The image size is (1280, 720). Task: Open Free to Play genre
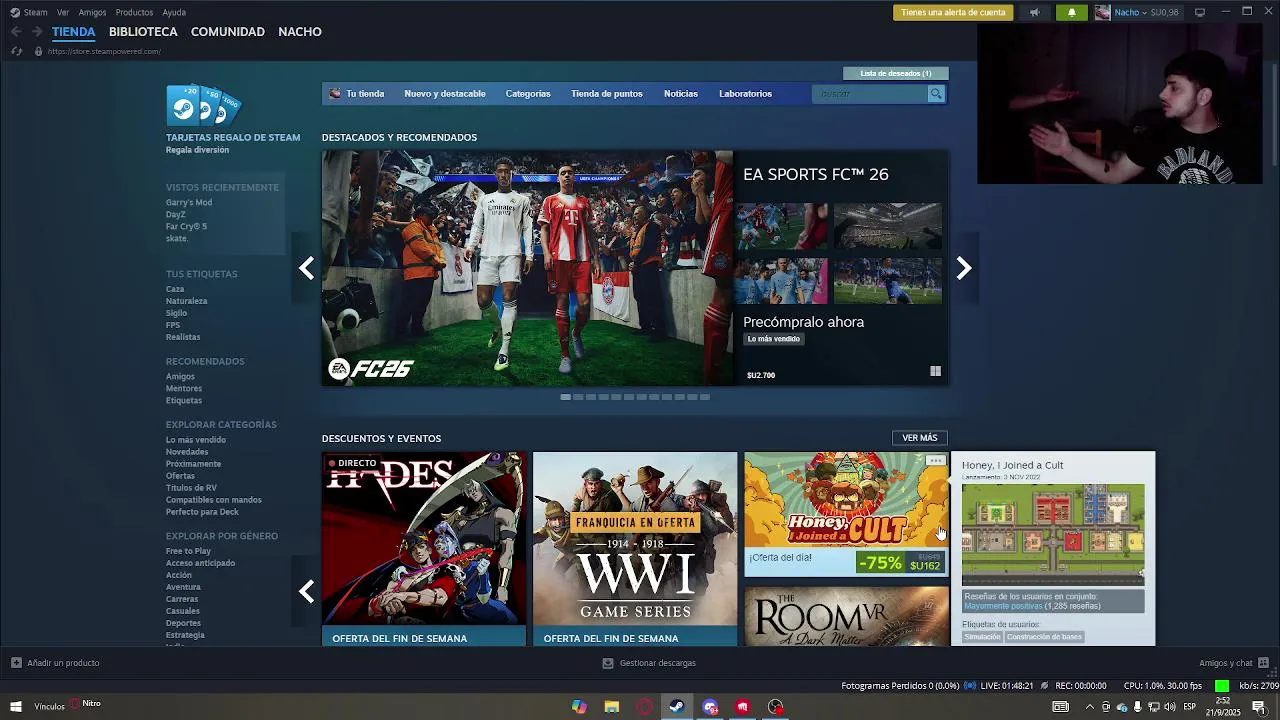188,551
